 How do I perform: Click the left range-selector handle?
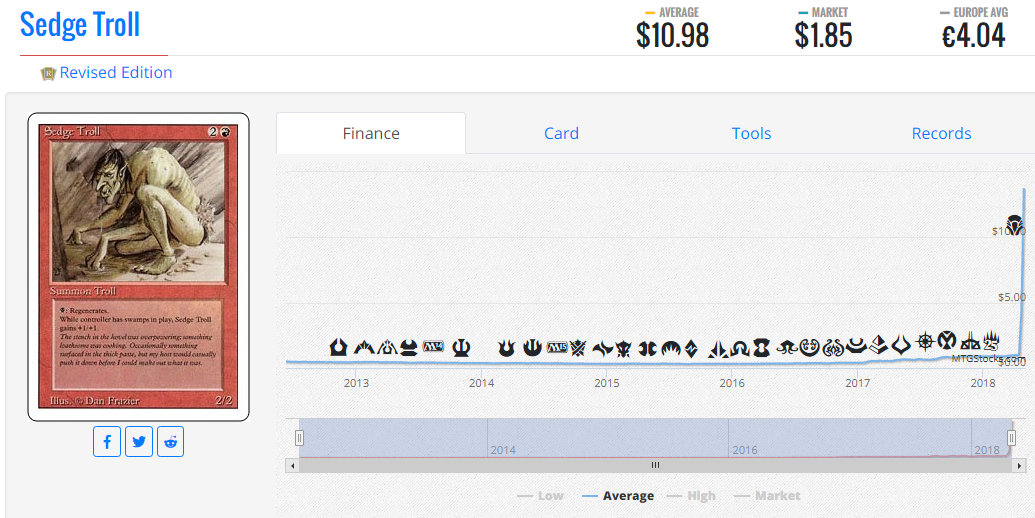tap(299, 437)
